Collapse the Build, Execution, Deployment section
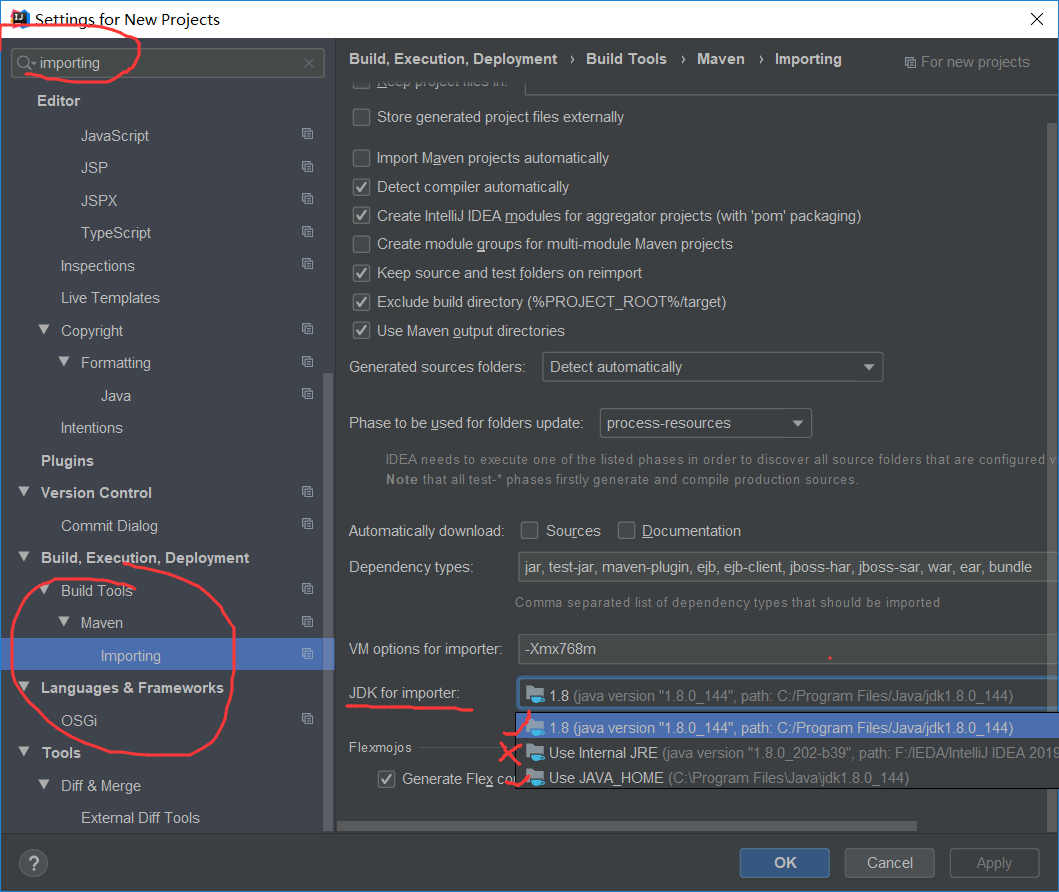 24,557
